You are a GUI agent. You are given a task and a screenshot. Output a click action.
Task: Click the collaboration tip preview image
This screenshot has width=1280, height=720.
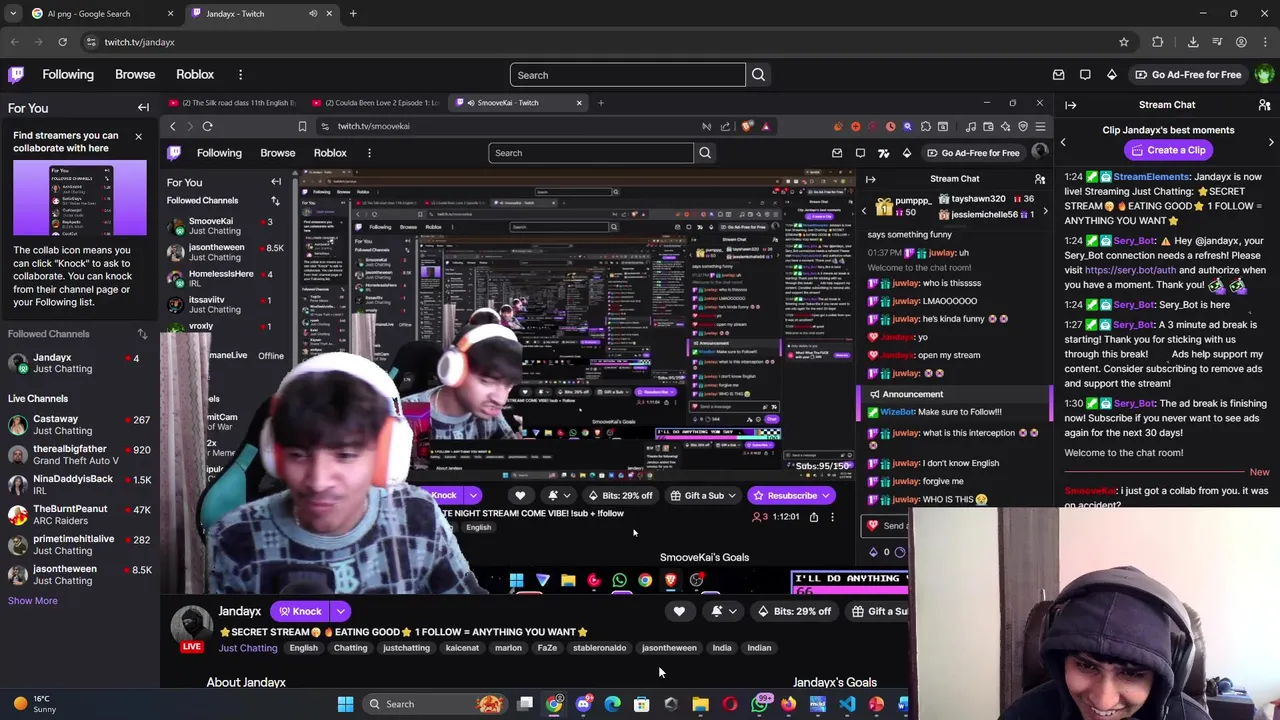pyautogui.click(x=79, y=198)
